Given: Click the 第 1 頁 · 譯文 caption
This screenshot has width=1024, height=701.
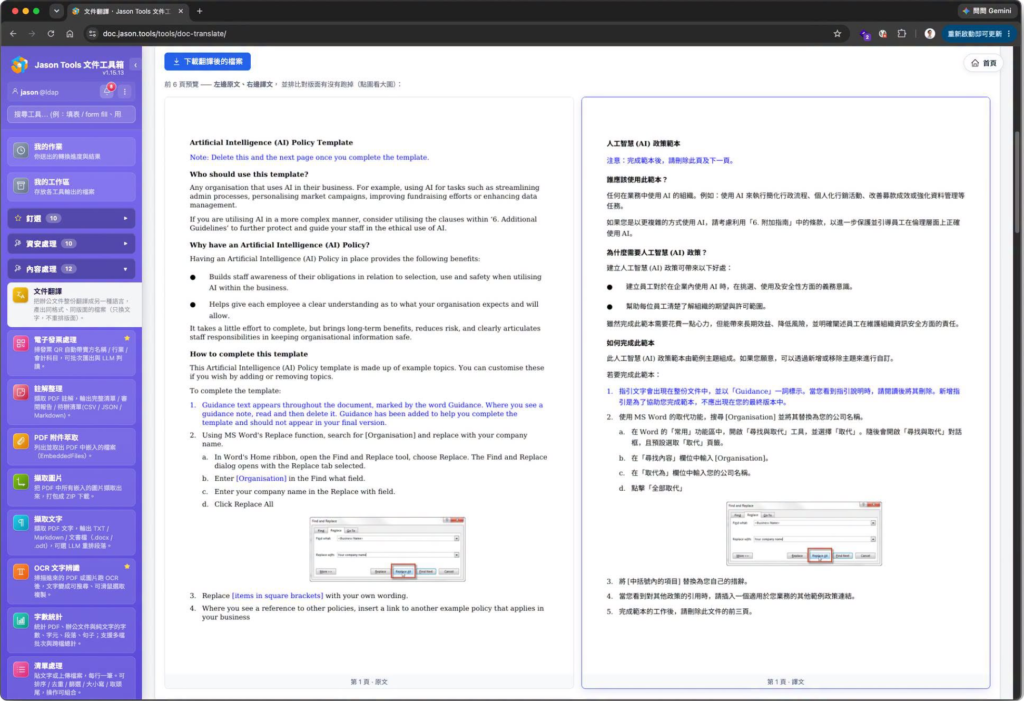Looking at the screenshot, I should 786,681.
